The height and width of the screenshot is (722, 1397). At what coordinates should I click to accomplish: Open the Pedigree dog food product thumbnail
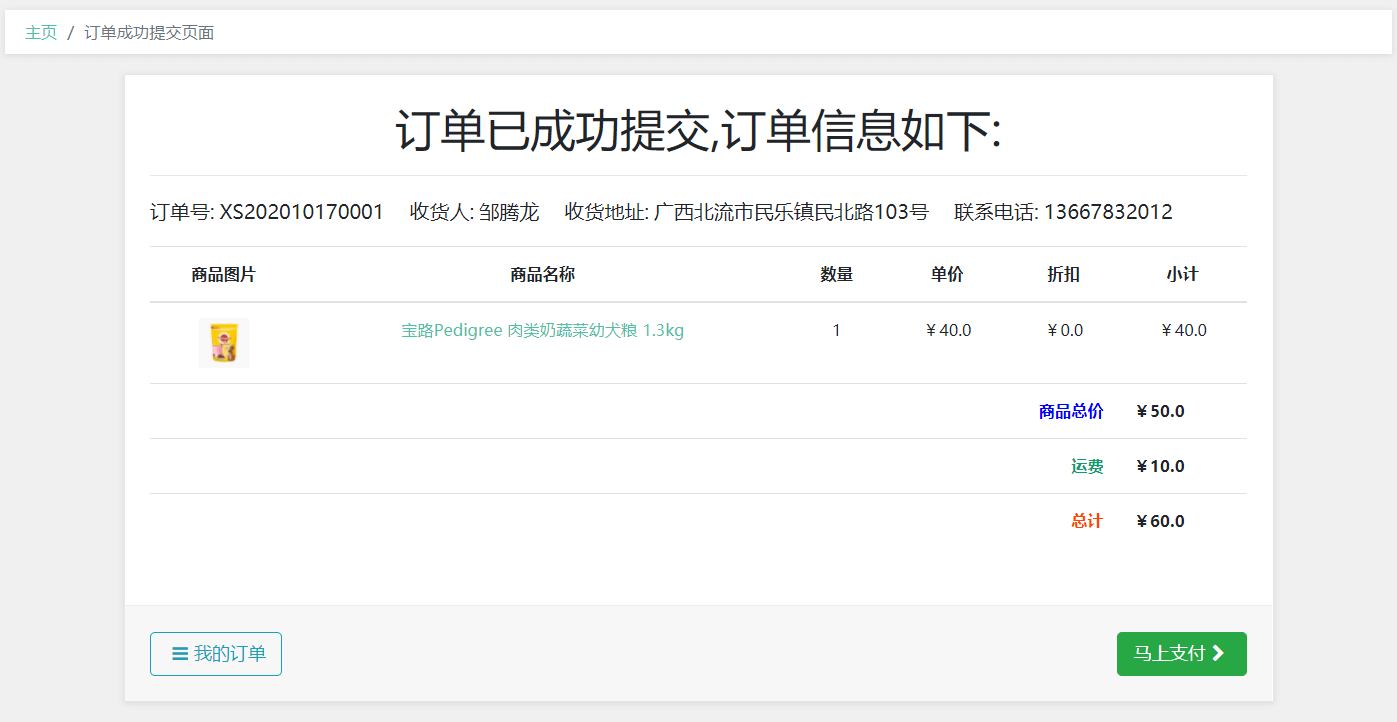(224, 343)
